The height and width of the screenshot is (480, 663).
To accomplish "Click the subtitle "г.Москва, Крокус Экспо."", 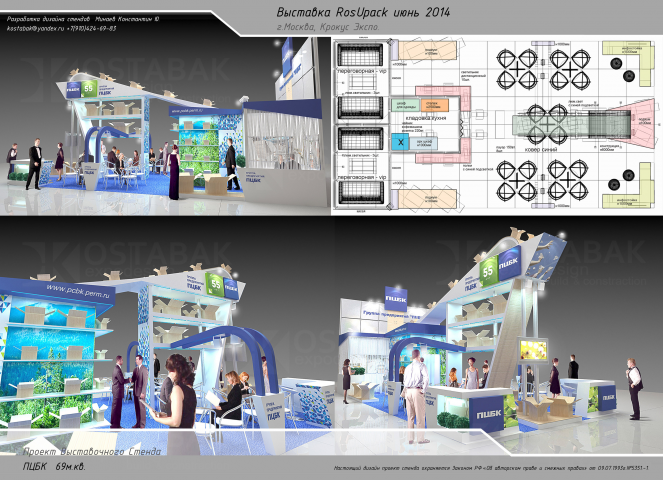I will tap(328, 27).
